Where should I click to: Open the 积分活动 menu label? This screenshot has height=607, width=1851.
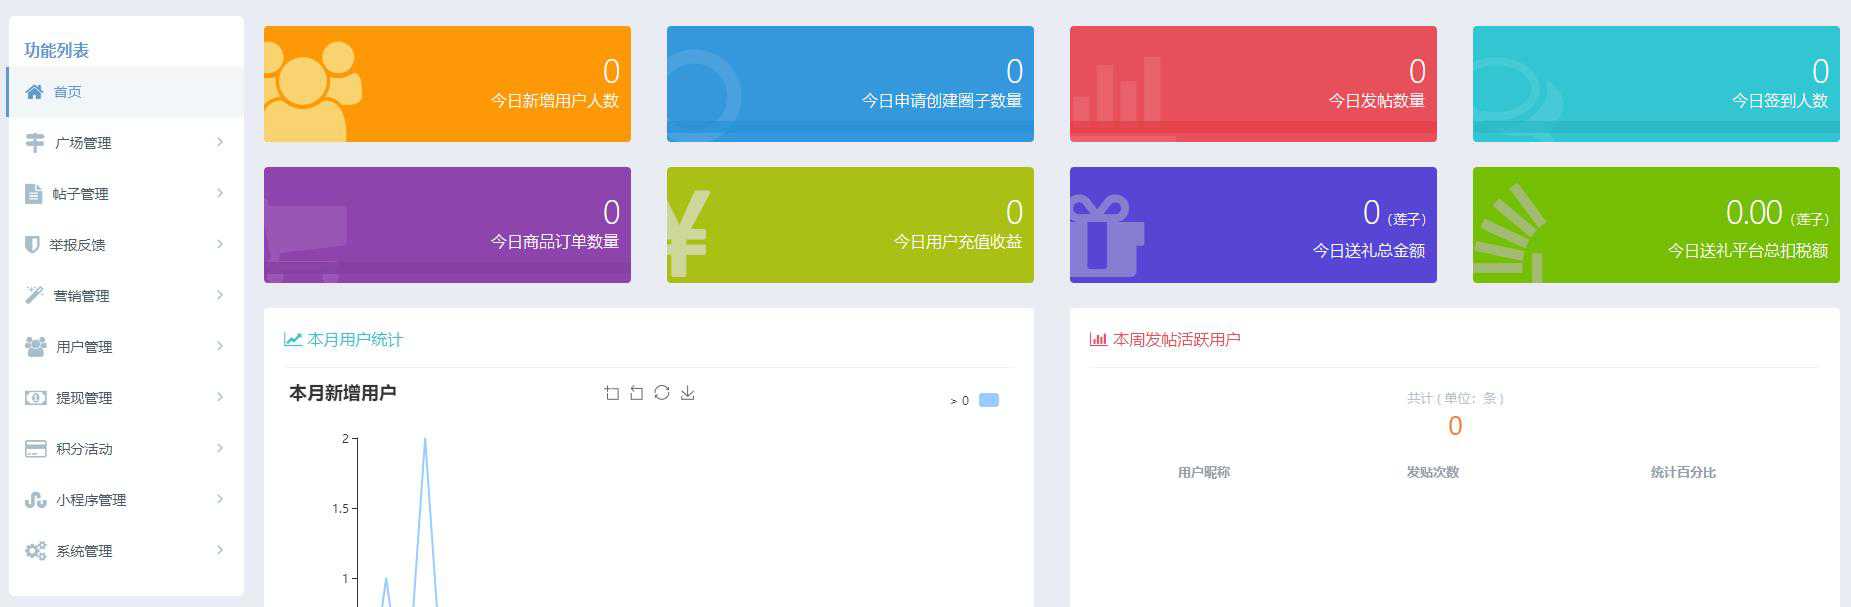click(84, 449)
